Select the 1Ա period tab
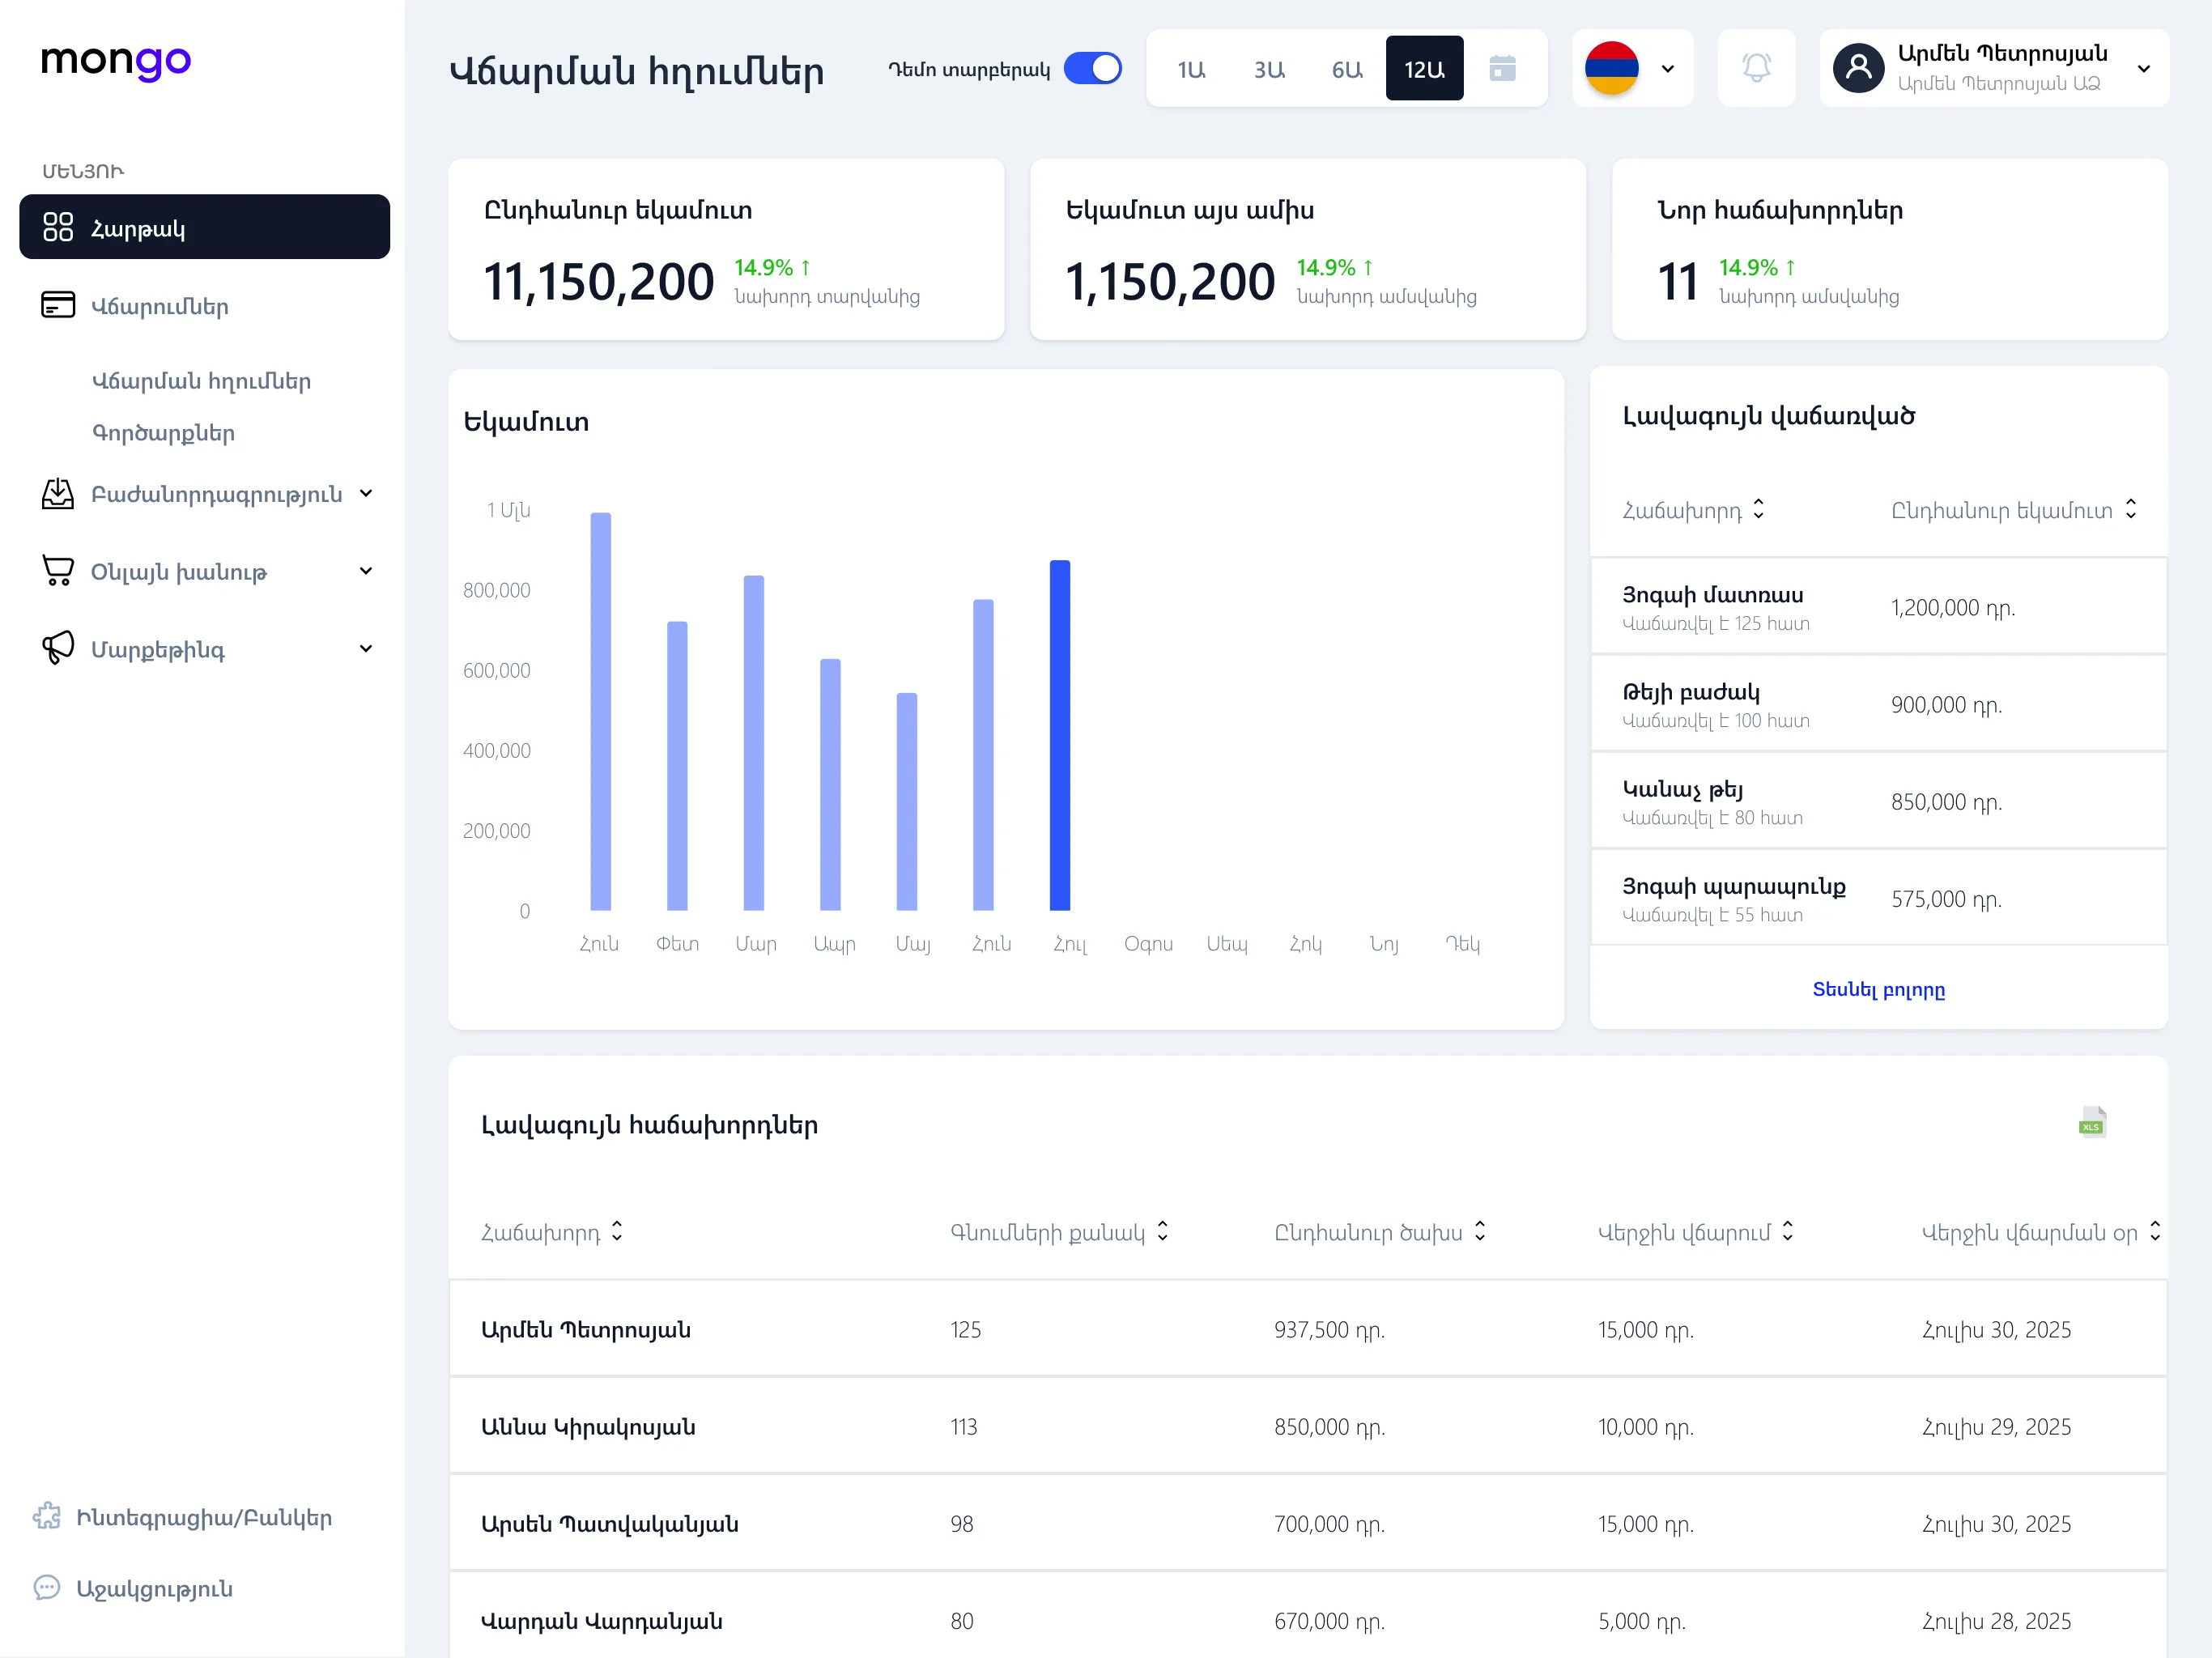This screenshot has width=2212, height=1658. coord(1191,69)
